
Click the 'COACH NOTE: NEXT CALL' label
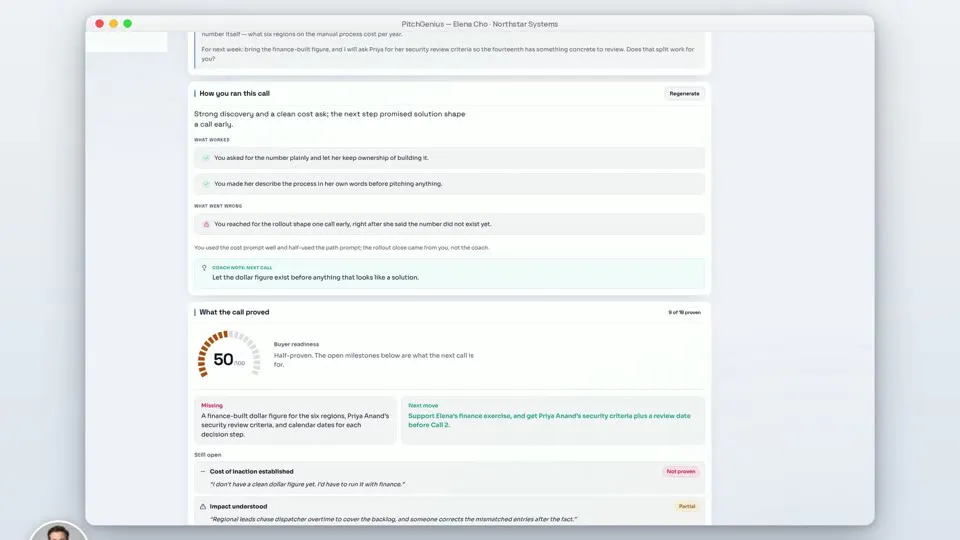pyautogui.click(x=242, y=268)
